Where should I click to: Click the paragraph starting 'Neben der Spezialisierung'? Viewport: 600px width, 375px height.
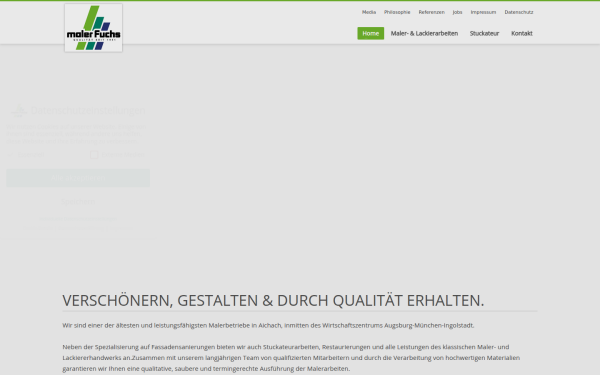(x=291, y=358)
